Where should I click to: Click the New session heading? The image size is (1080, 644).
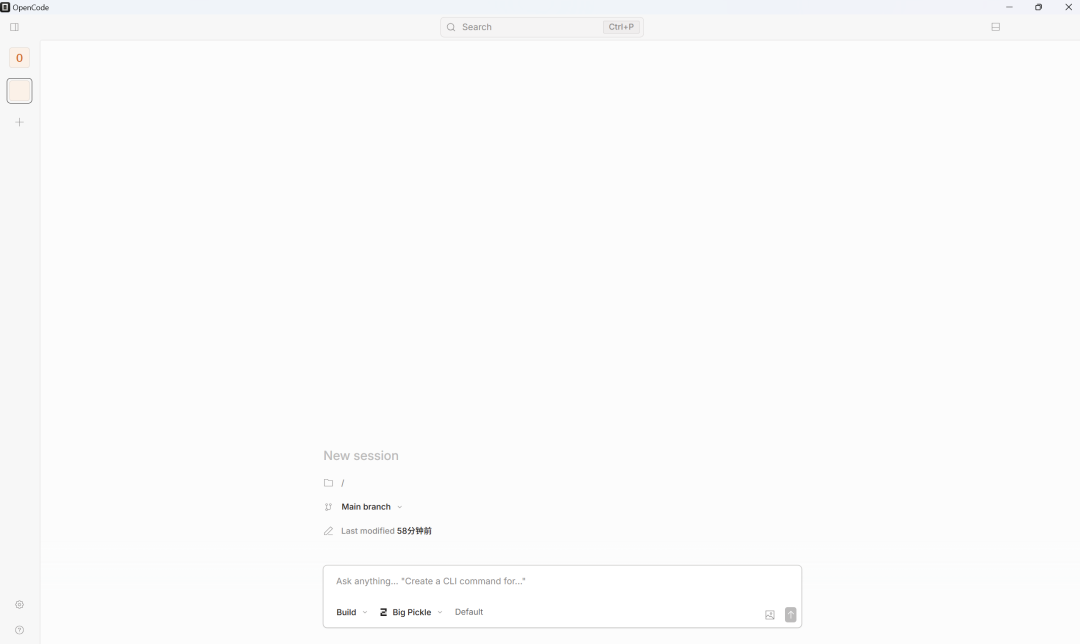[x=361, y=456]
